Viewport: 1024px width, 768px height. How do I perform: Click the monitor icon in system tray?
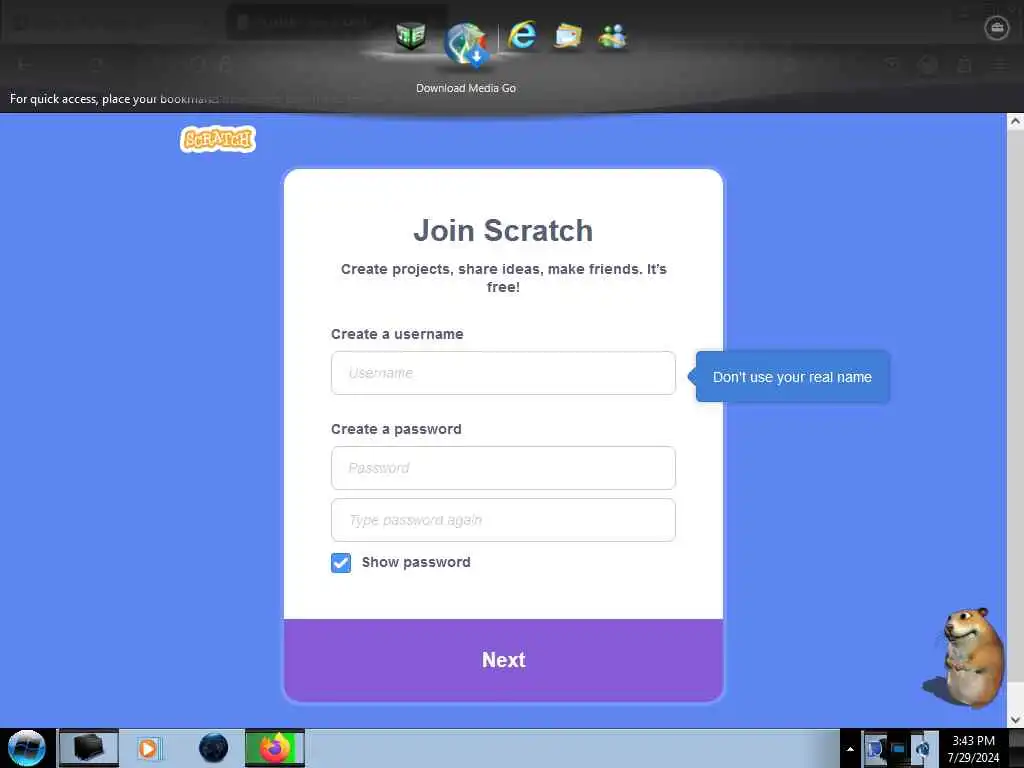click(898, 749)
